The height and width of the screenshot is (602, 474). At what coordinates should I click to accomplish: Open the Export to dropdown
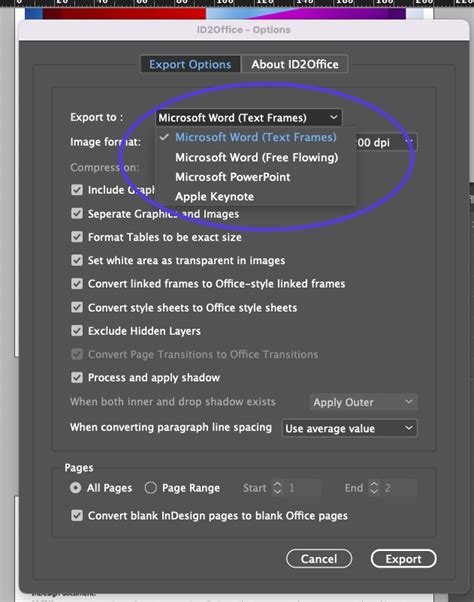click(248, 117)
